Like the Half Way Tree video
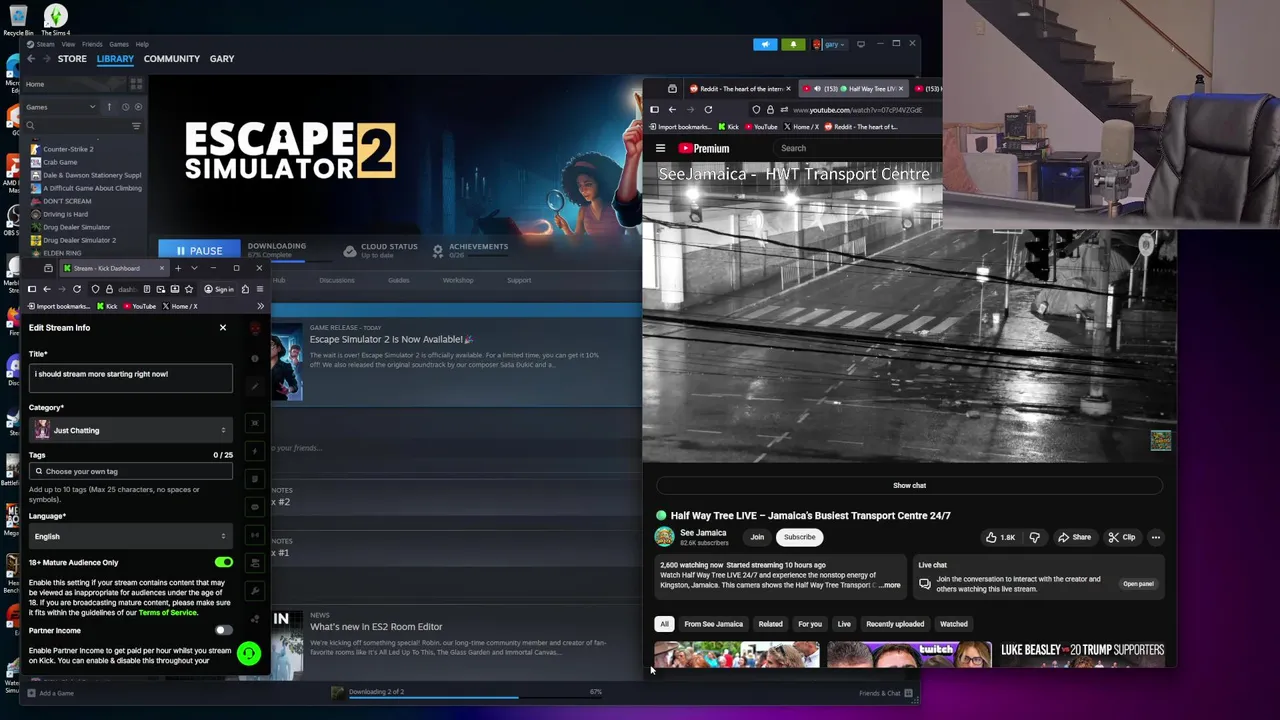 pyautogui.click(x=1000, y=537)
